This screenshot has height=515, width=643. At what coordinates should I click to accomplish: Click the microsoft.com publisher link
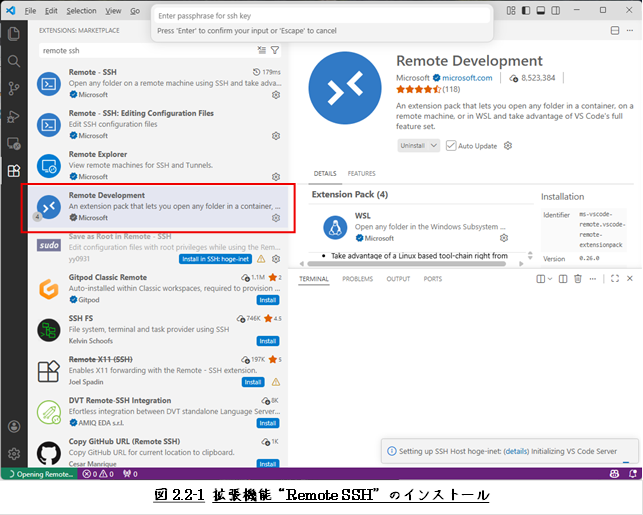click(465, 78)
